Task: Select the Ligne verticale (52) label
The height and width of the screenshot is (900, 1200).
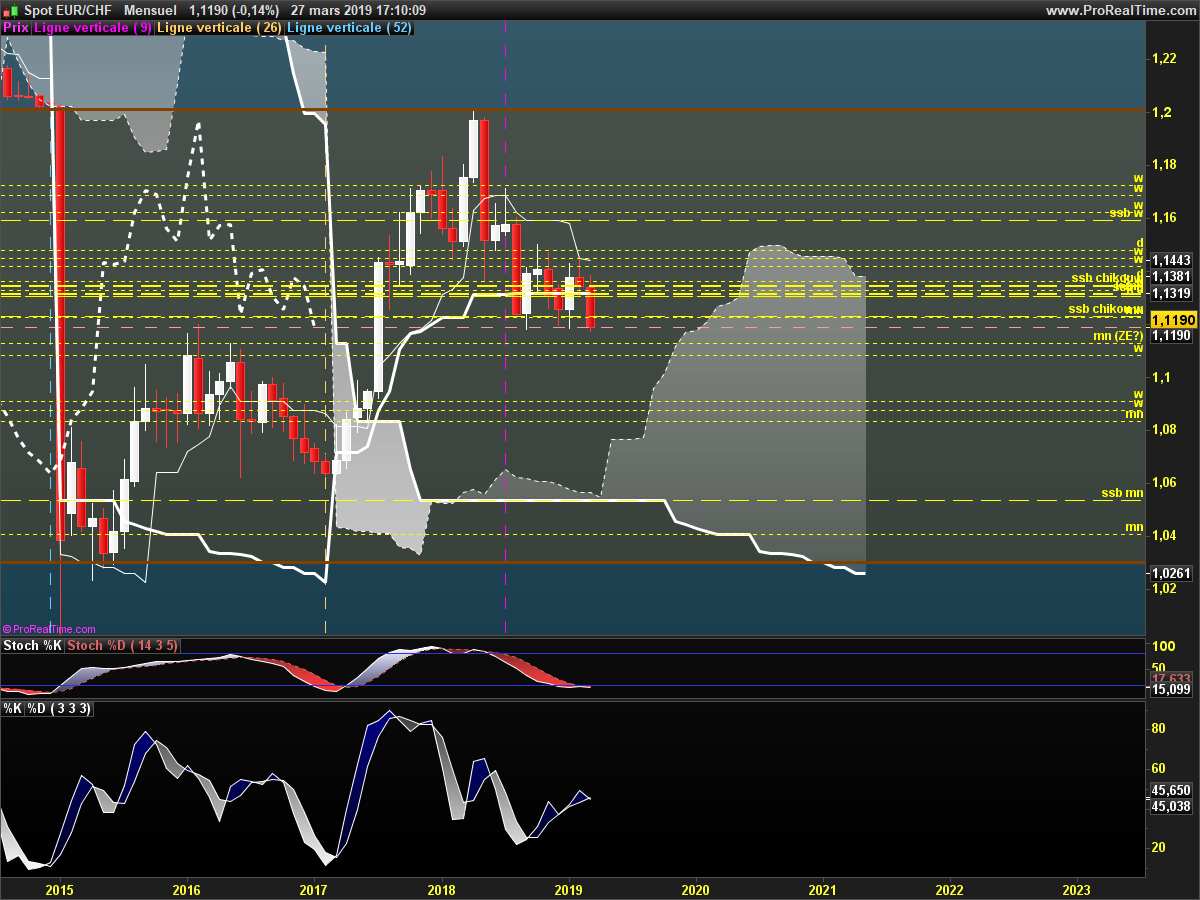Action: [350, 28]
